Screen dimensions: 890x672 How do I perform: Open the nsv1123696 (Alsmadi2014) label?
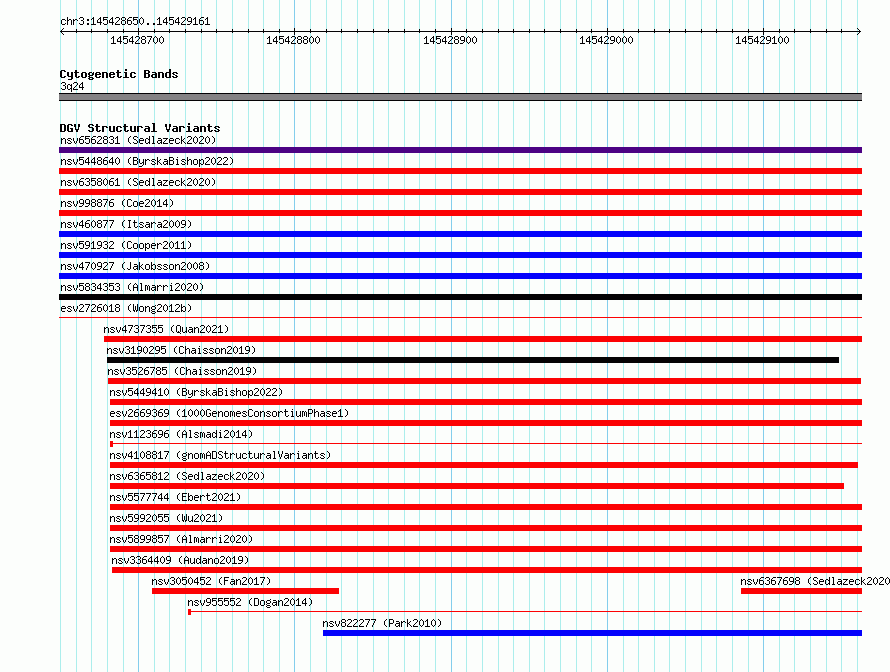click(x=181, y=434)
